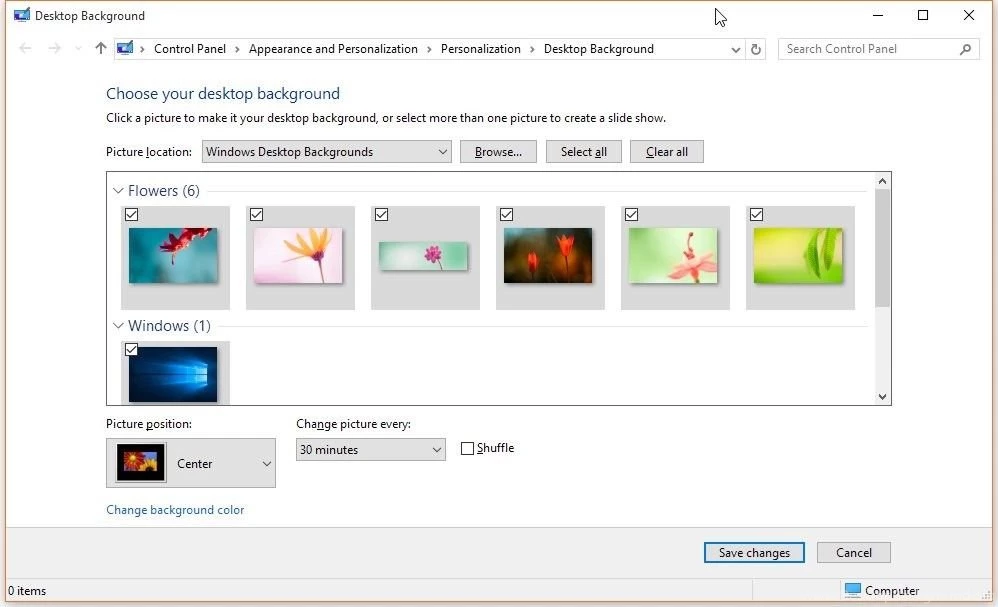
Task: Enable the Shuffle option
Action: click(x=467, y=448)
